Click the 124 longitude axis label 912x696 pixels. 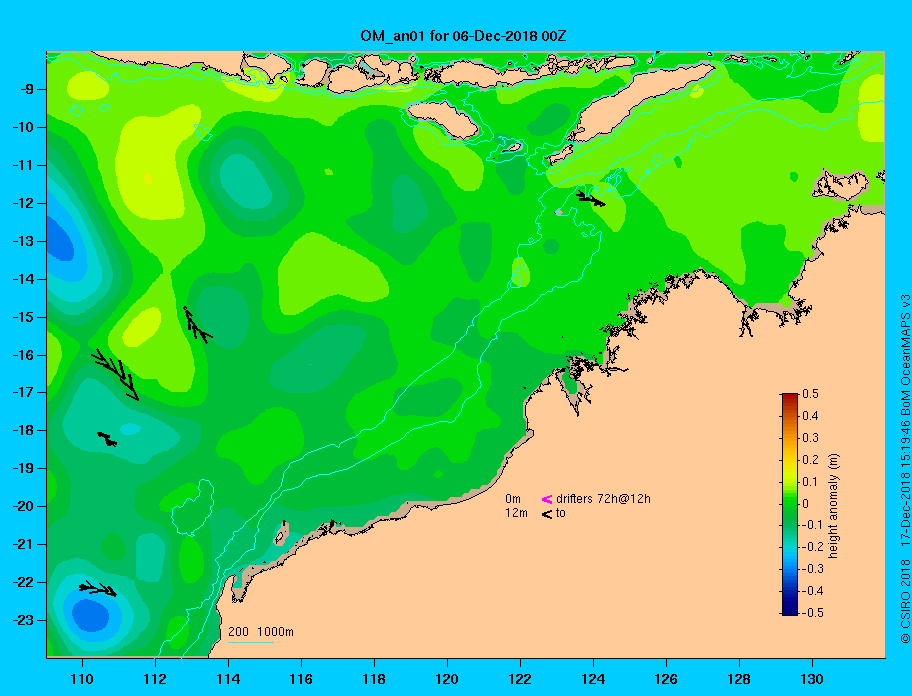pos(593,679)
